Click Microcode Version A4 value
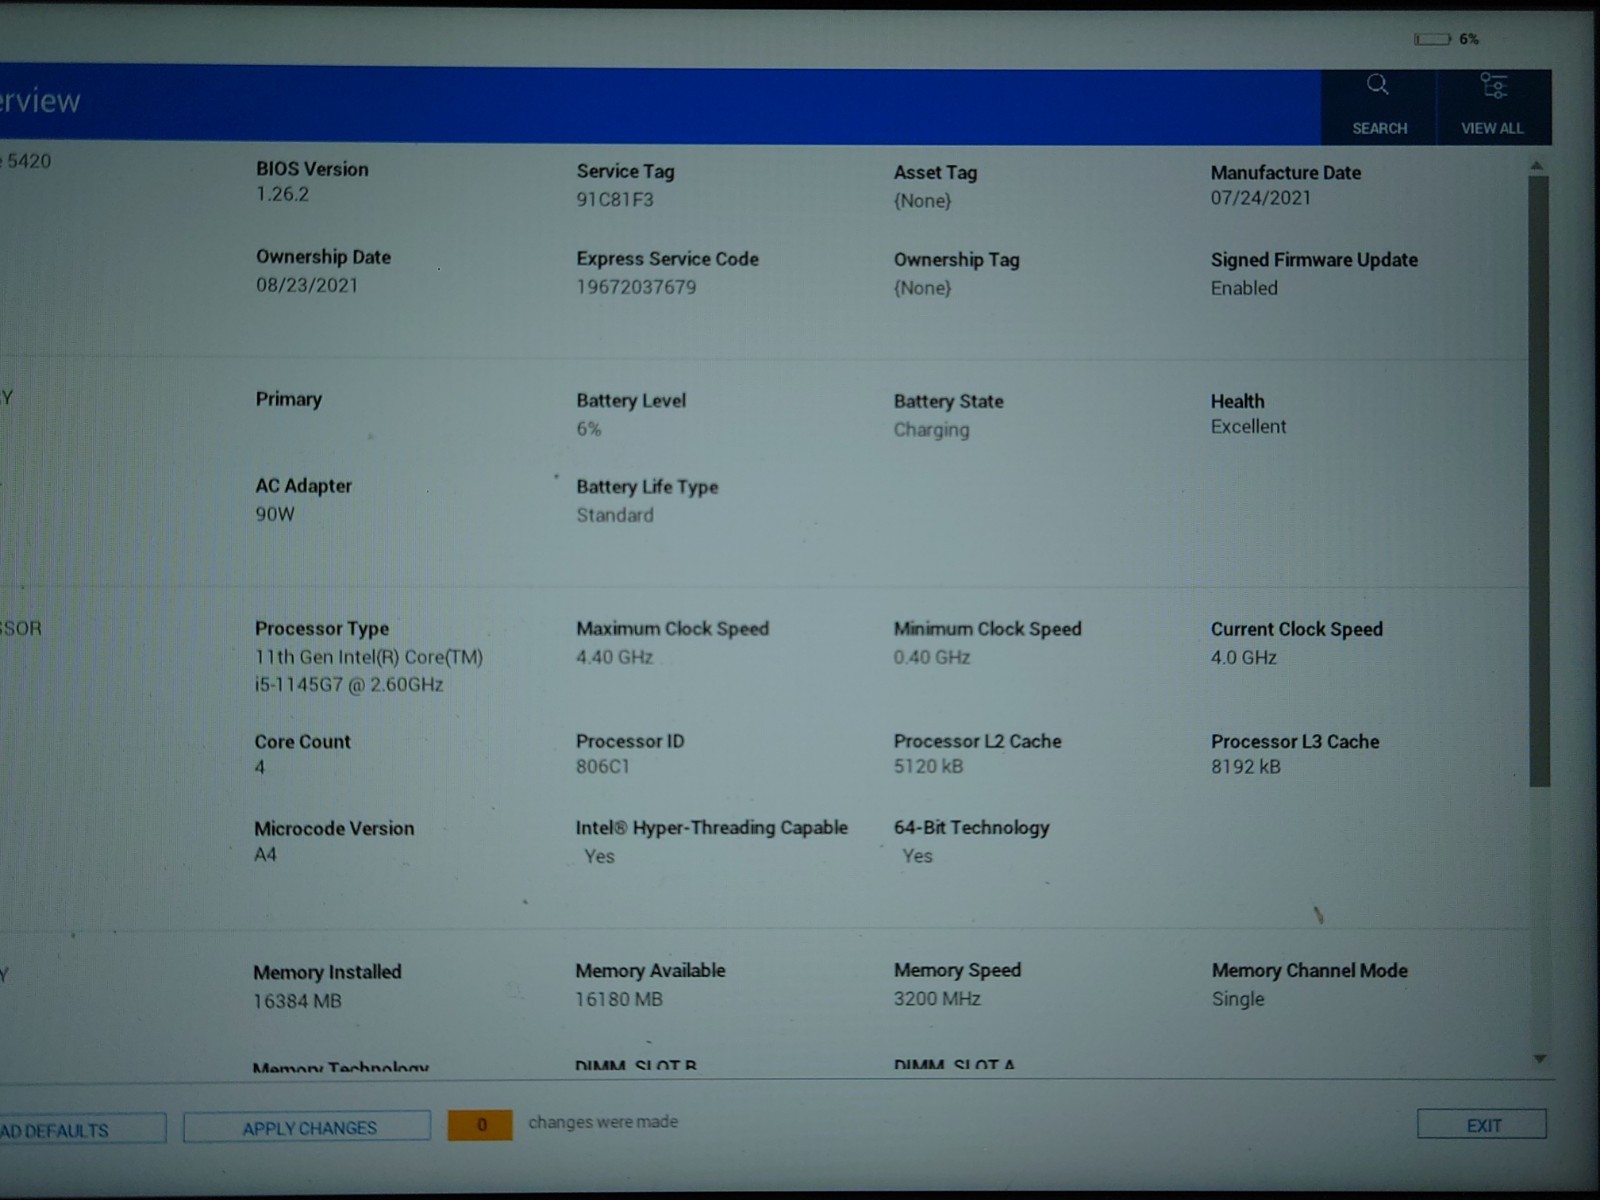 pos(265,855)
